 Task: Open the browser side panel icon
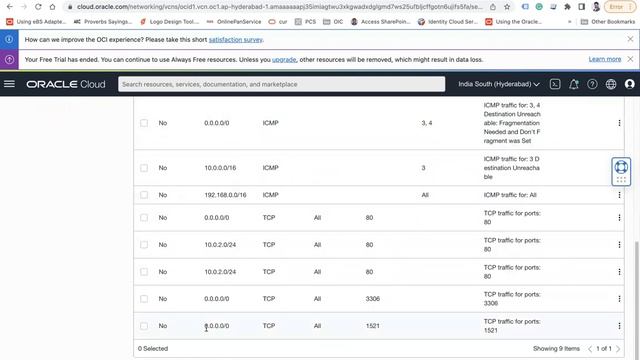pos(582,7)
